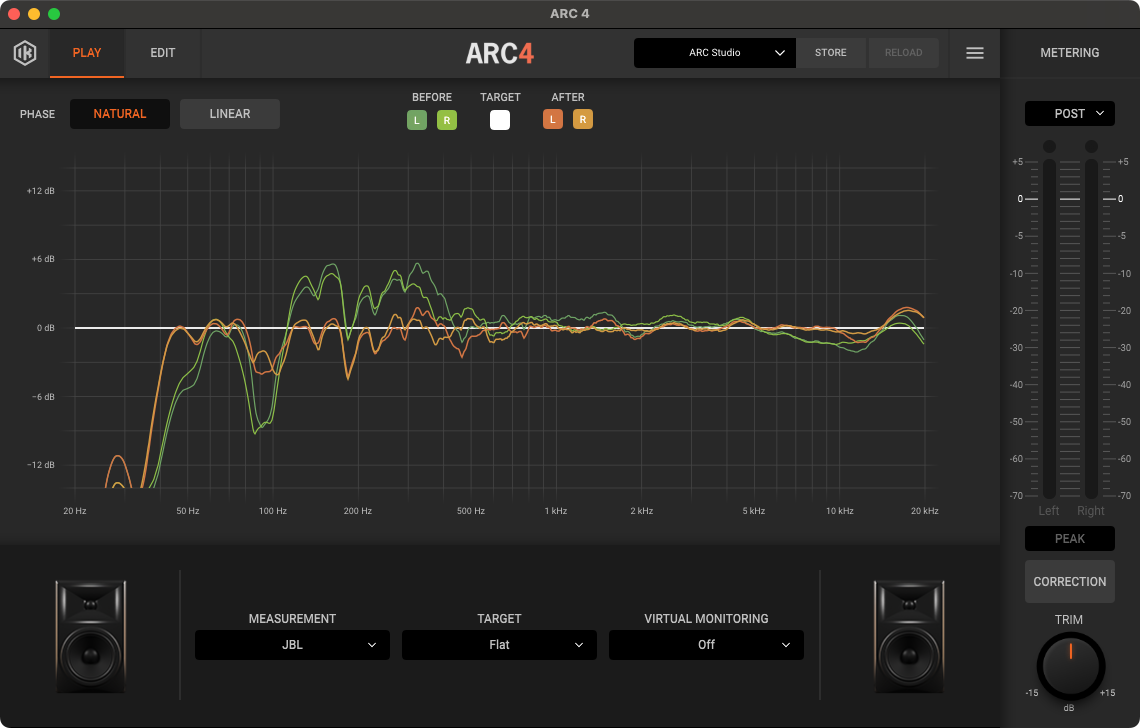This screenshot has height=728, width=1140.
Task: Click the 1 kHz axis label
Action: tap(556, 511)
